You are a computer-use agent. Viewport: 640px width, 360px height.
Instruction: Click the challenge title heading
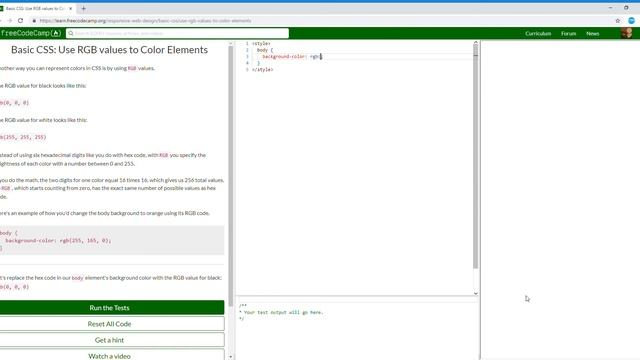pyautogui.click(x=109, y=50)
